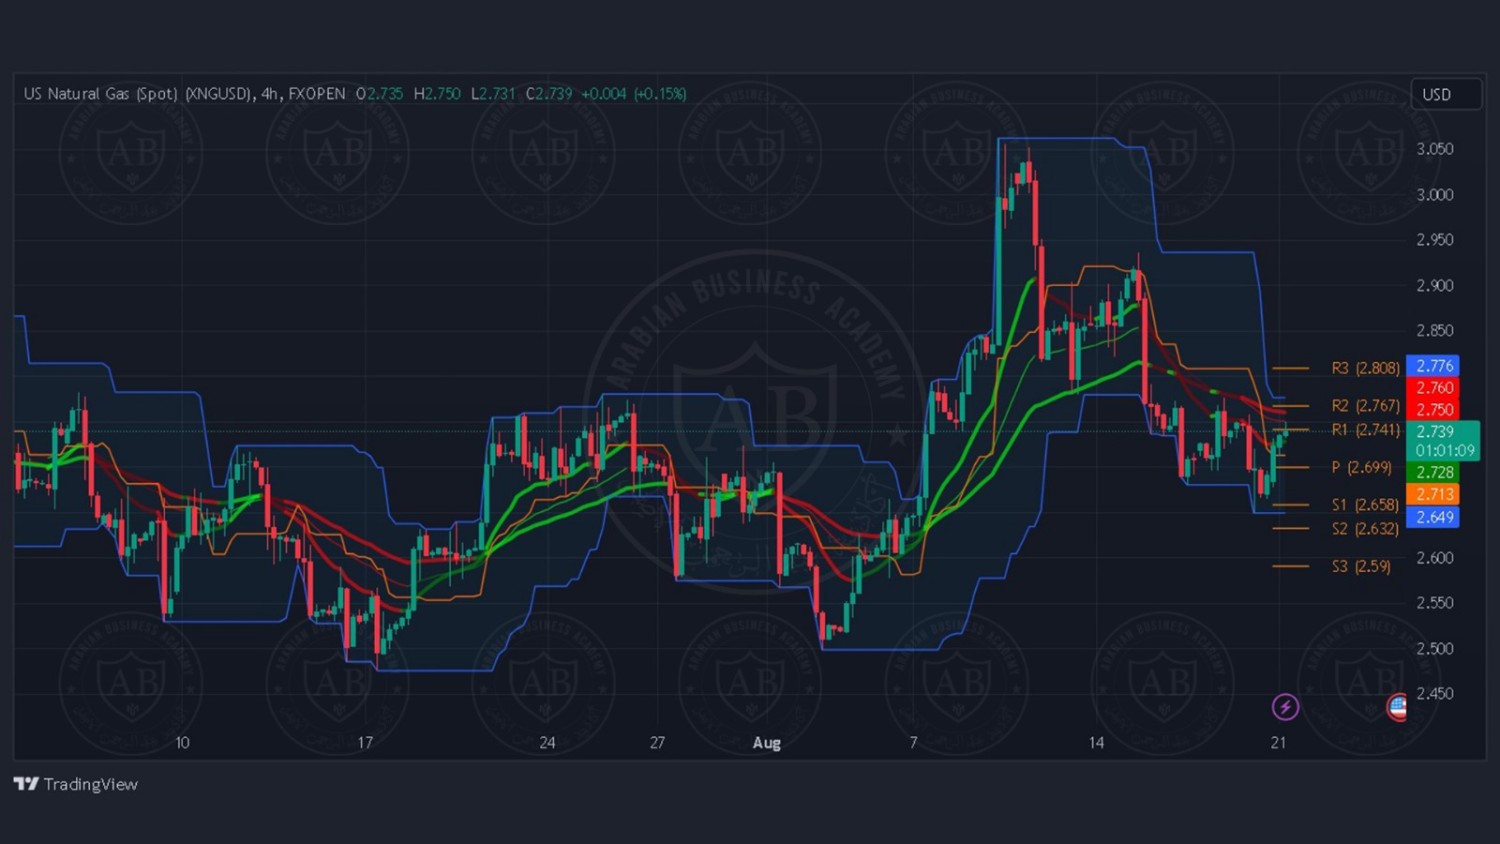Click the 3.050 price axis tick
This screenshot has height=844, width=1500.
1435,149
